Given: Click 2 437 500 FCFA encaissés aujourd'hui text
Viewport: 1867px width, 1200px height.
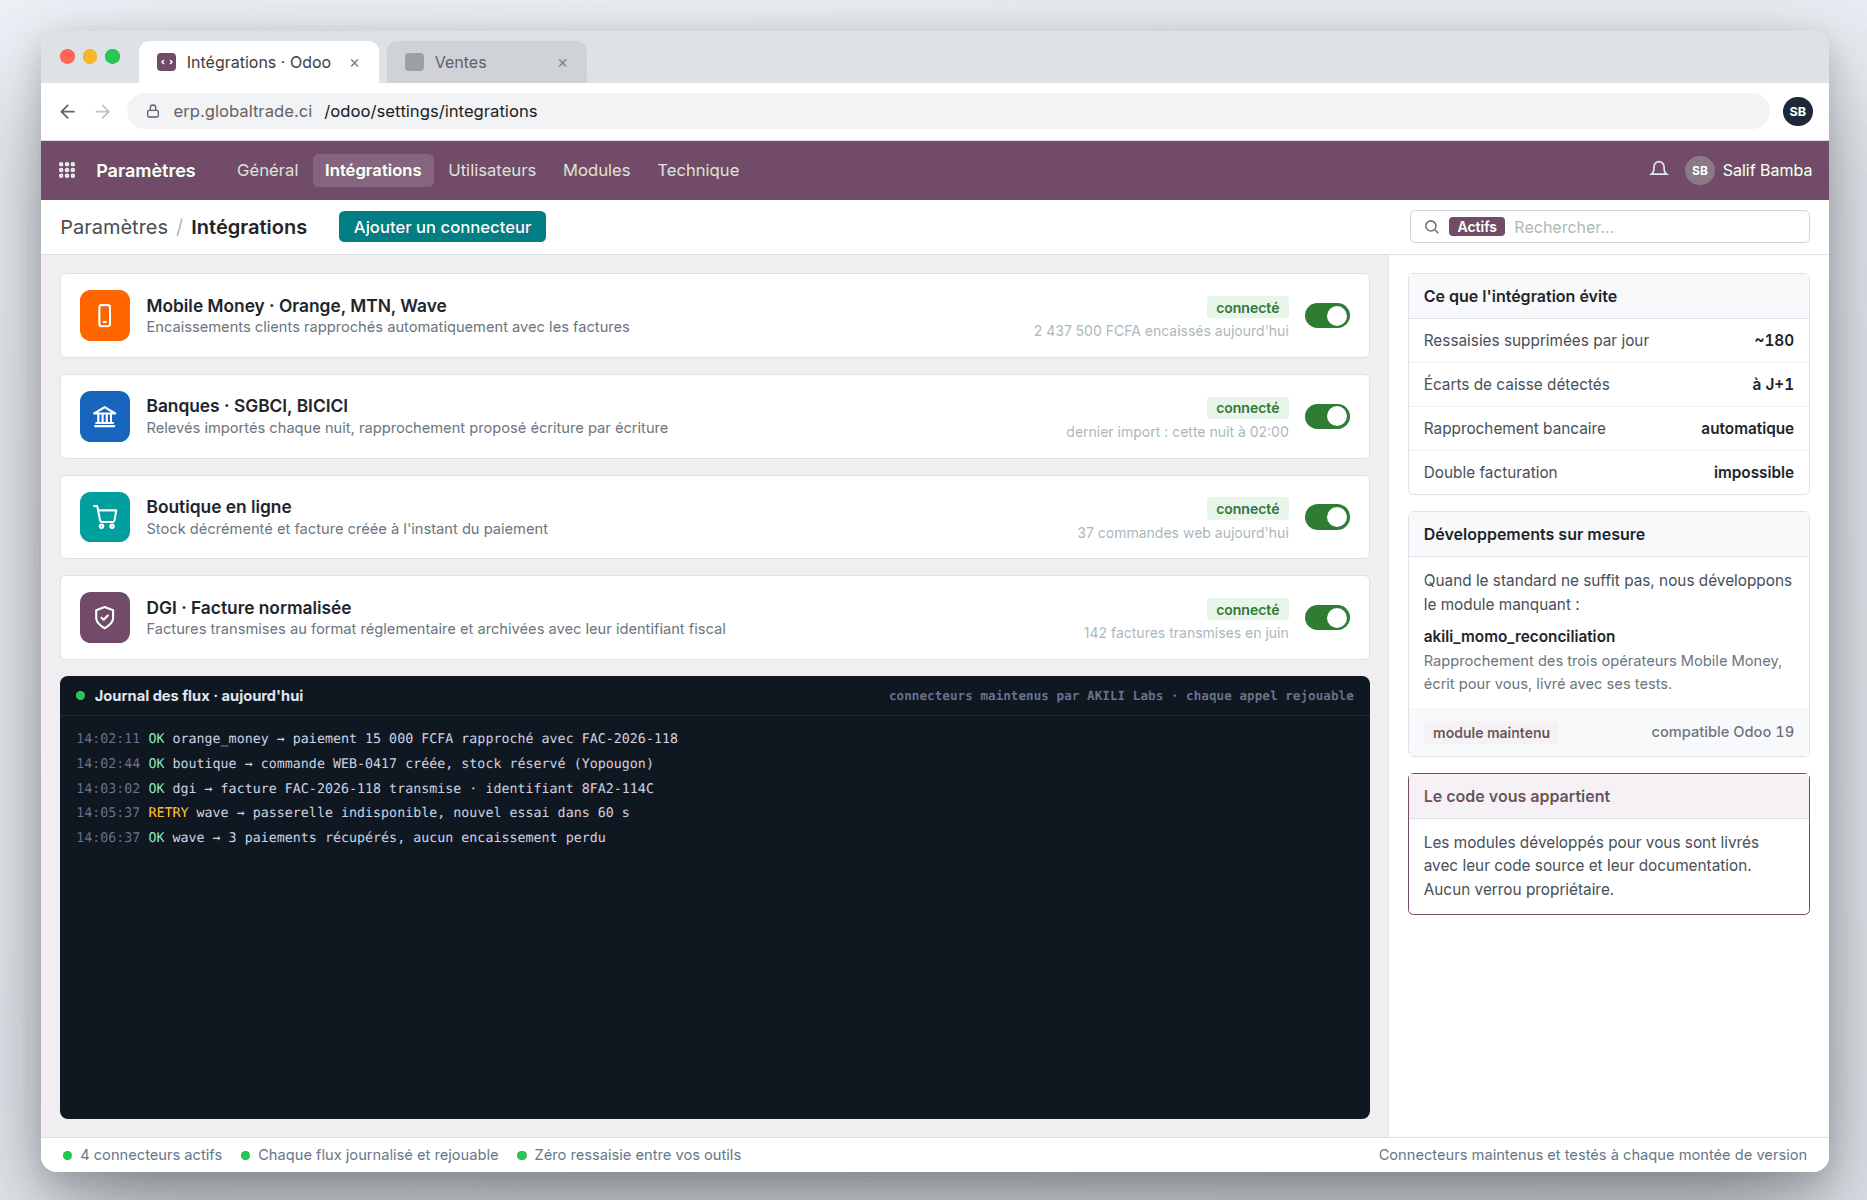Looking at the screenshot, I should click(1161, 331).
